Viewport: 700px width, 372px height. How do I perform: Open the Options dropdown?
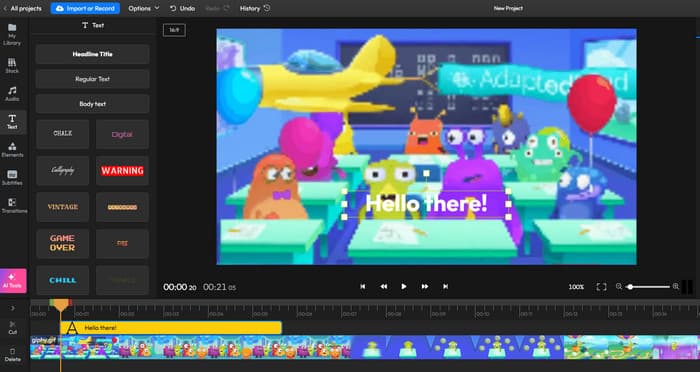click(144, 8)
